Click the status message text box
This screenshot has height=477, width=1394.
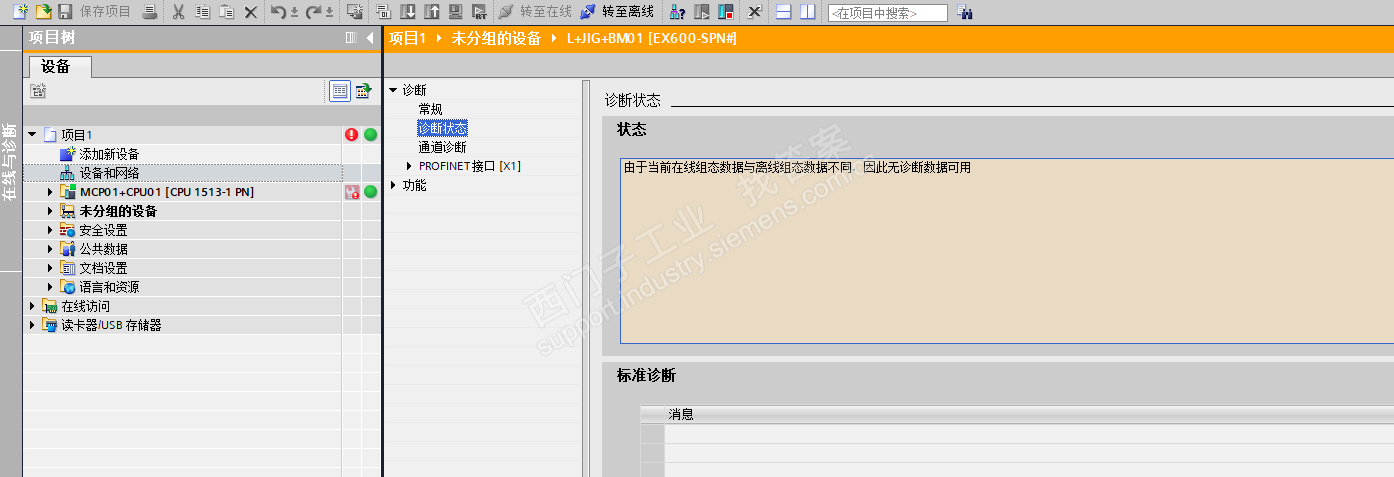[1007, 250]
